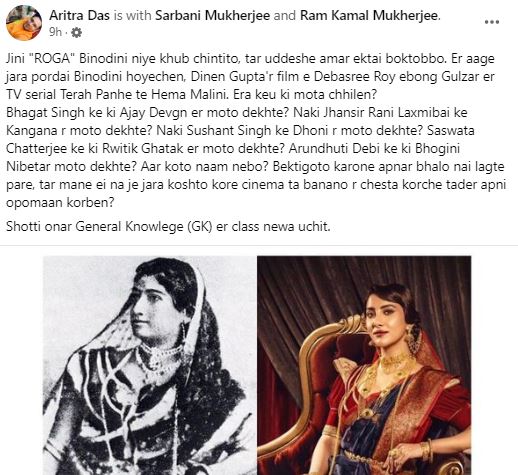This screenshot has width=518, height=475.
Task: Click the pearl choker in the vintage photo
Action: point(160,355)
